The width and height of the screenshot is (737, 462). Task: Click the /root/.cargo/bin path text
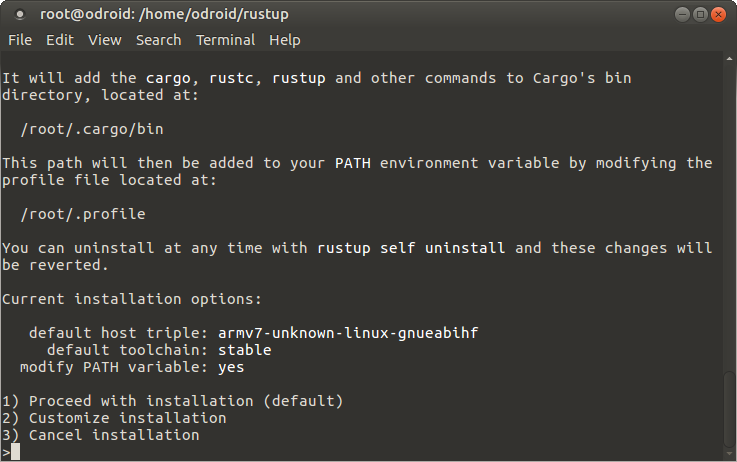point(92,129)
